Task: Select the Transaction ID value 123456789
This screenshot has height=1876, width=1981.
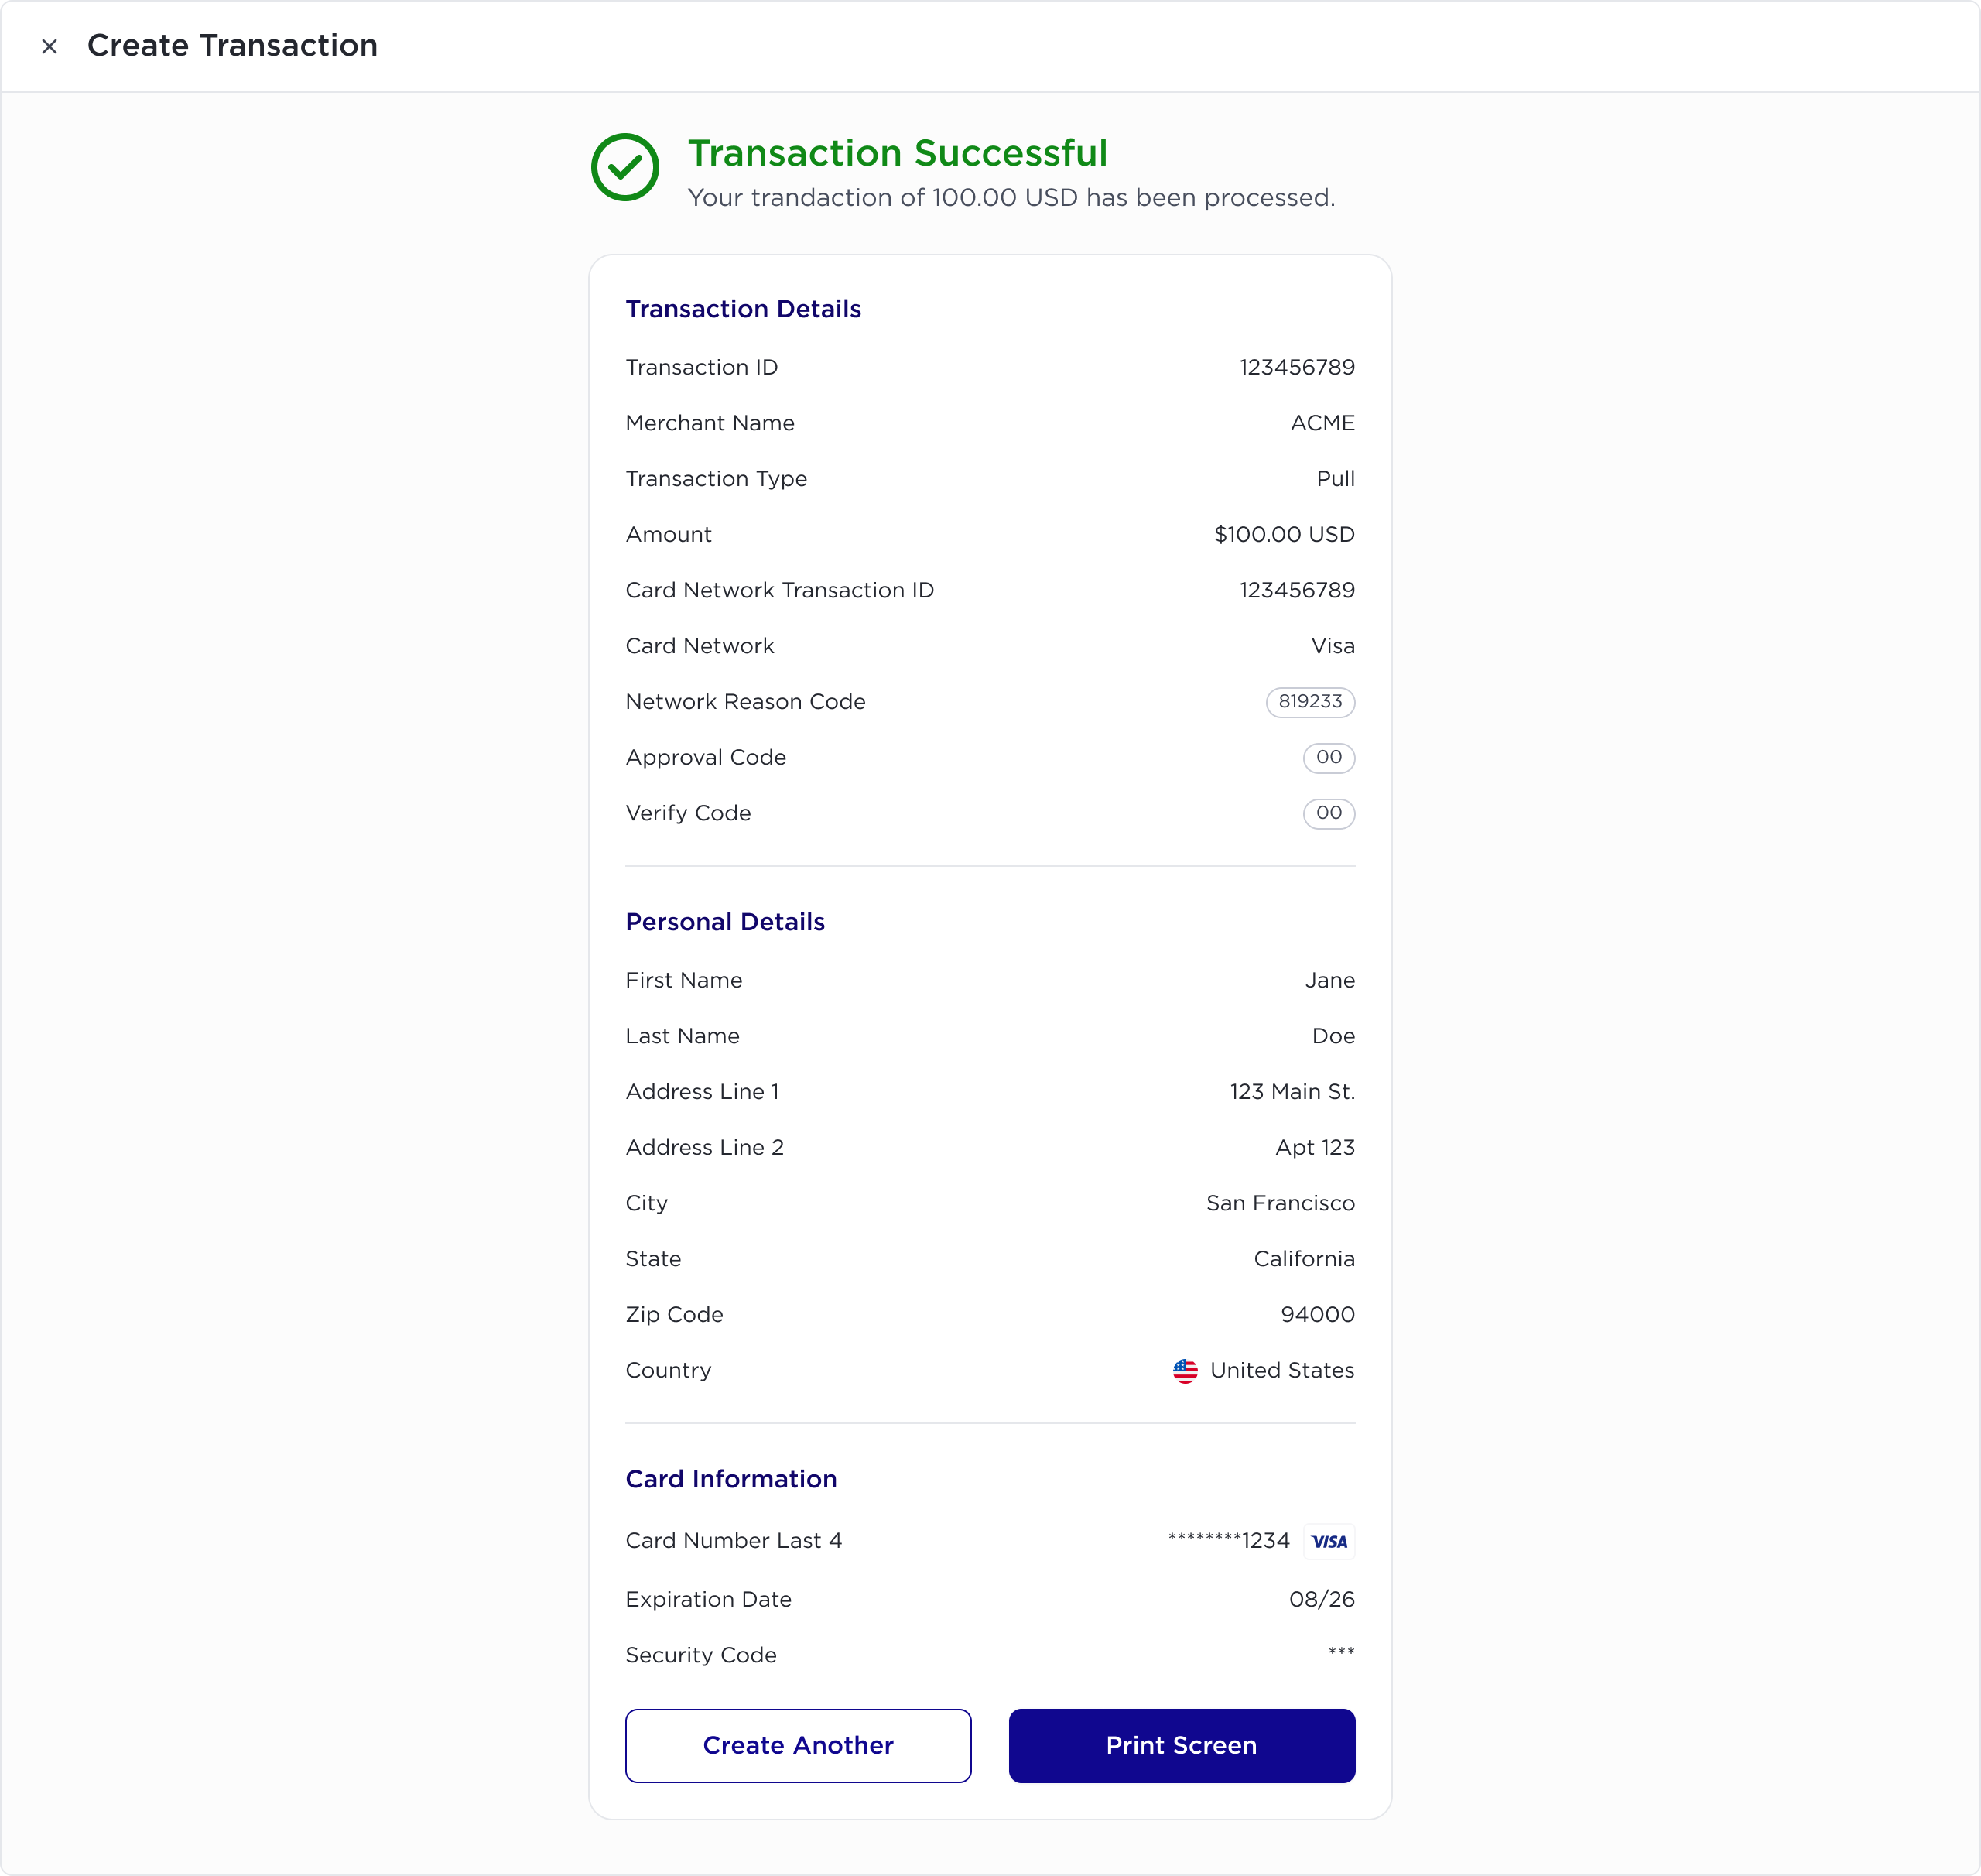Action: [1297, 367]
